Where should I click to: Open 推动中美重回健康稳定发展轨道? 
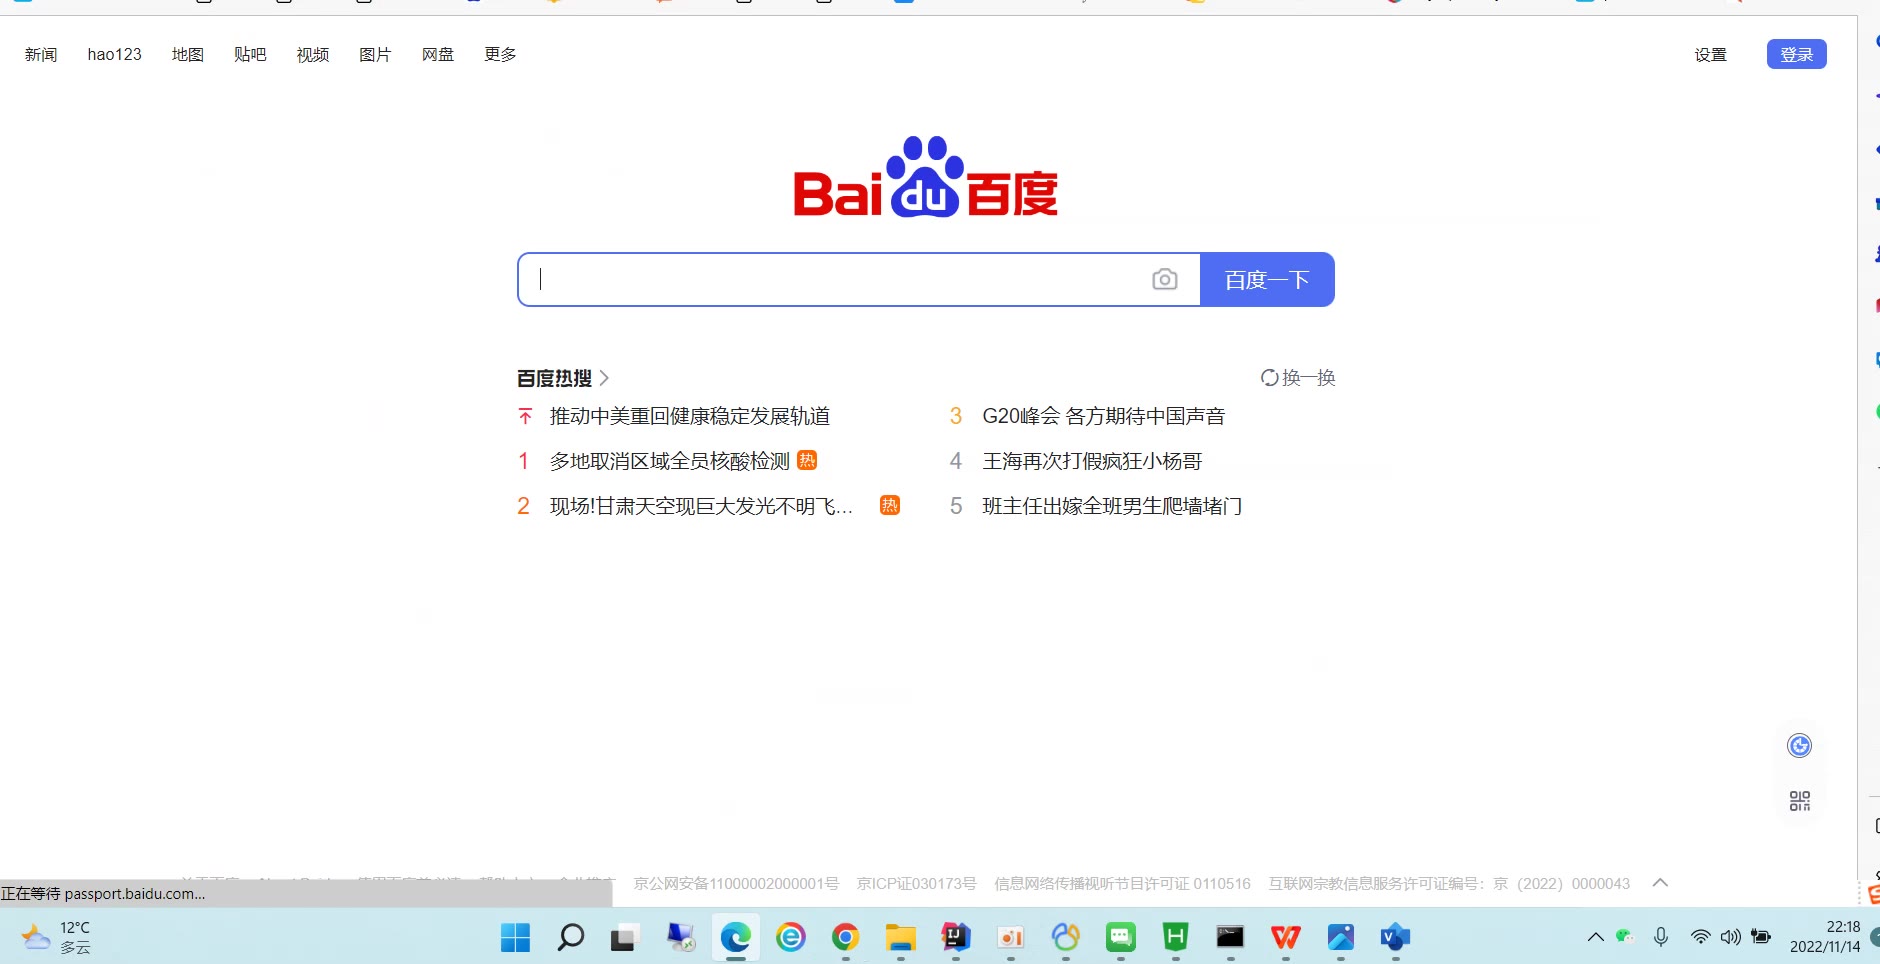tap(690, 416)
